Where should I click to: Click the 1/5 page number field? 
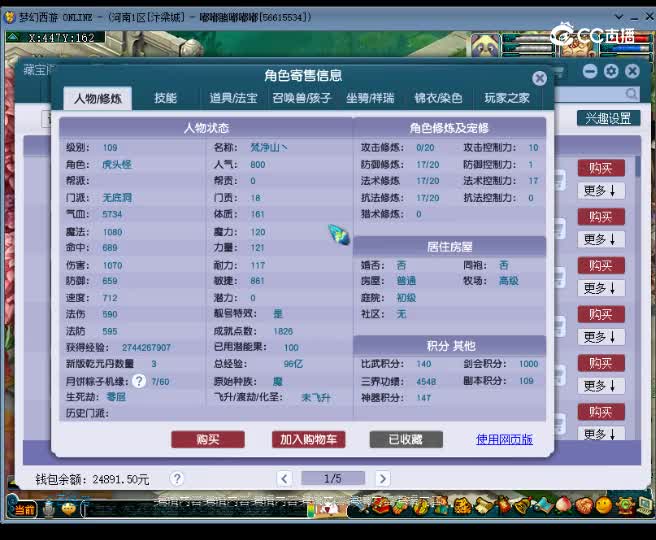coord(333,479)
